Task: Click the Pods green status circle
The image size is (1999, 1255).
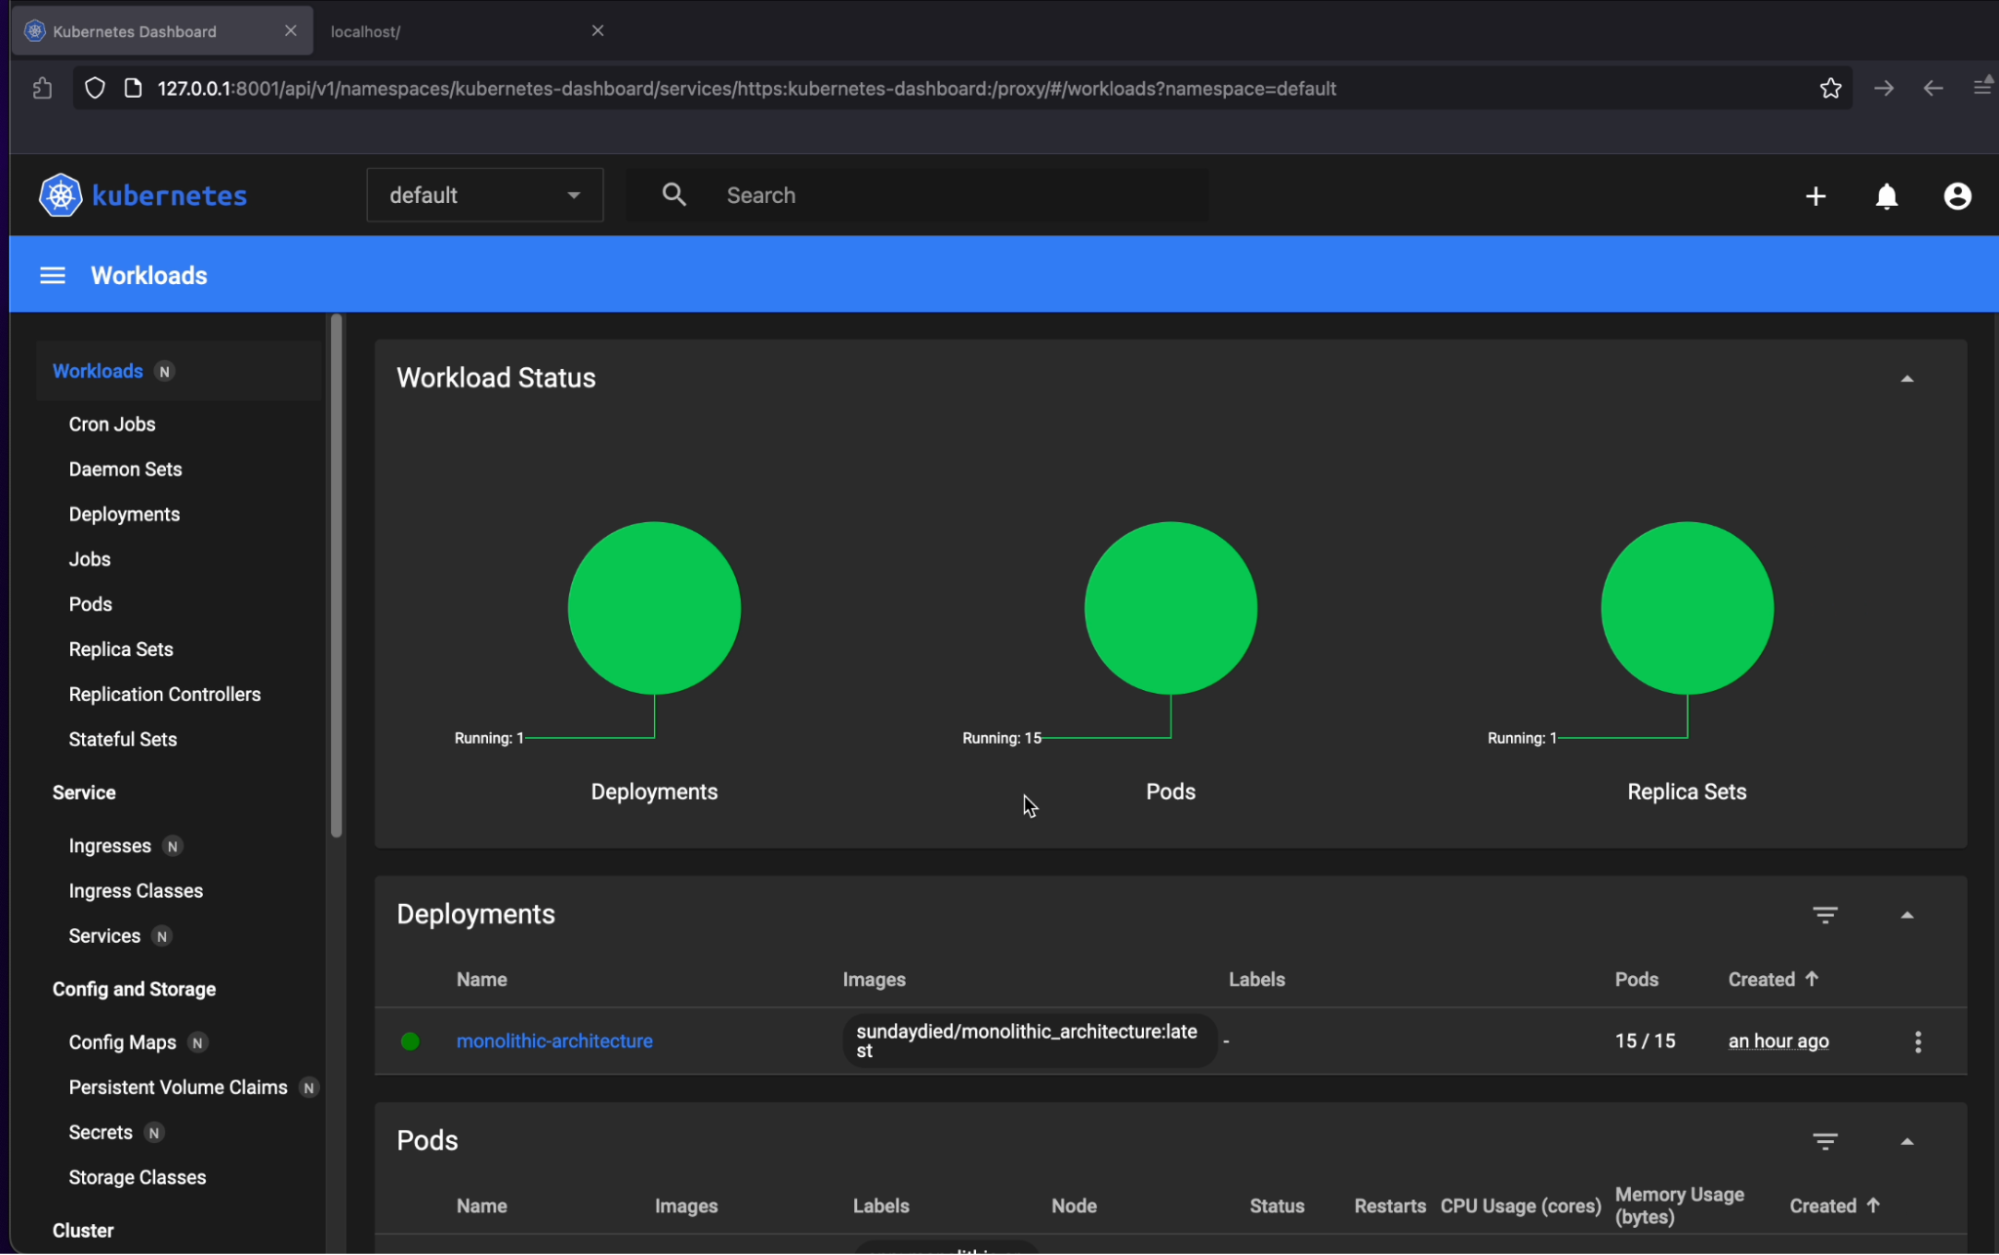Action: click(x=1170, y=608)
